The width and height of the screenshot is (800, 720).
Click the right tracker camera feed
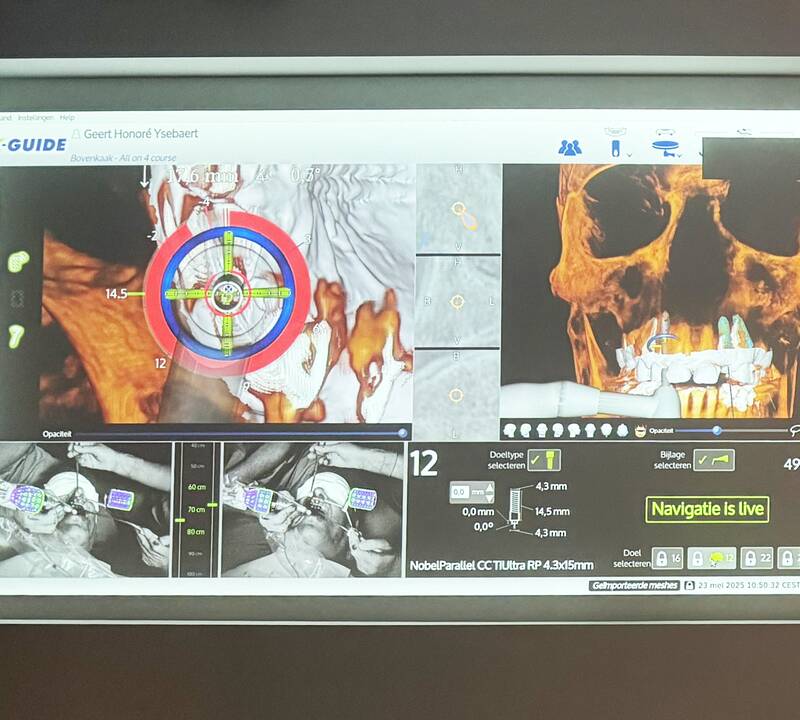(313, 510)
